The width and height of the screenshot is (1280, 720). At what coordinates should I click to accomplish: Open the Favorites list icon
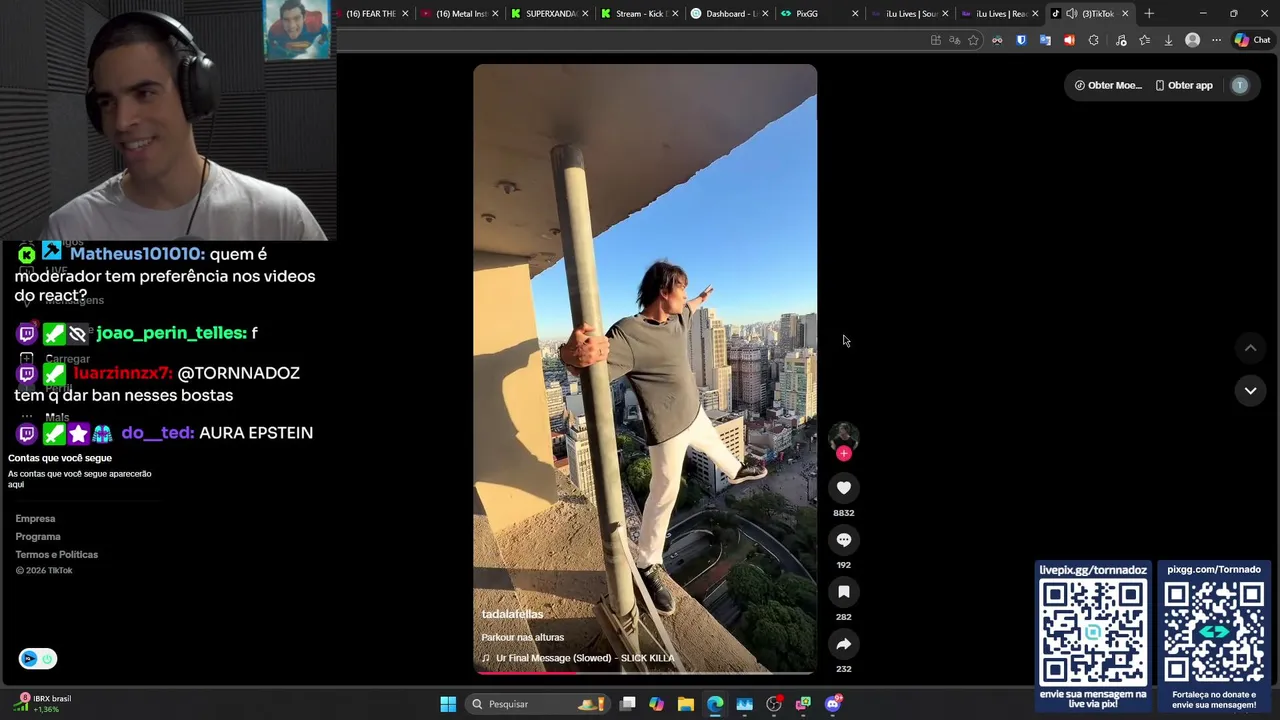pos(1145,40)
